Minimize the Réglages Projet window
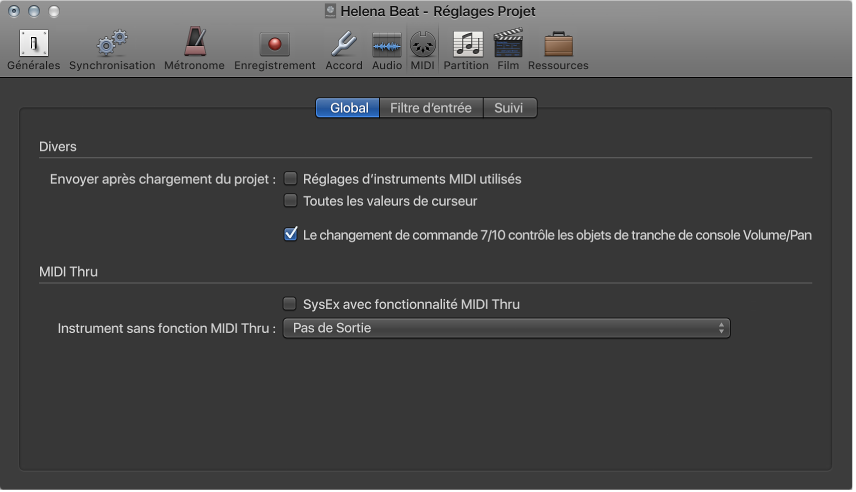Viewport: 856px width, 492px height. [x=34, y=11]
